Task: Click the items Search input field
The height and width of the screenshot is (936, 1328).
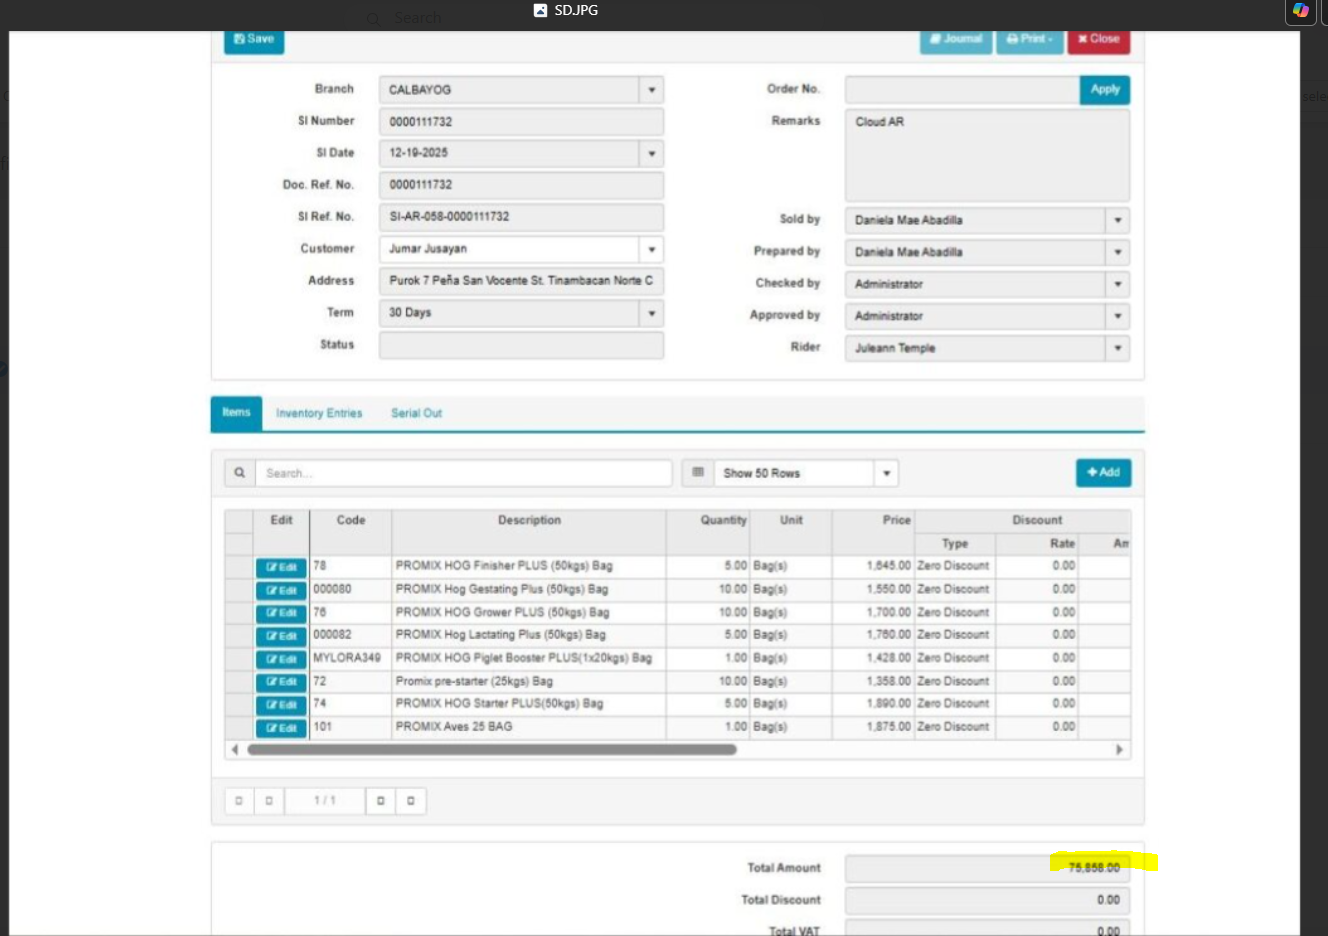Action: pos(463,473)
